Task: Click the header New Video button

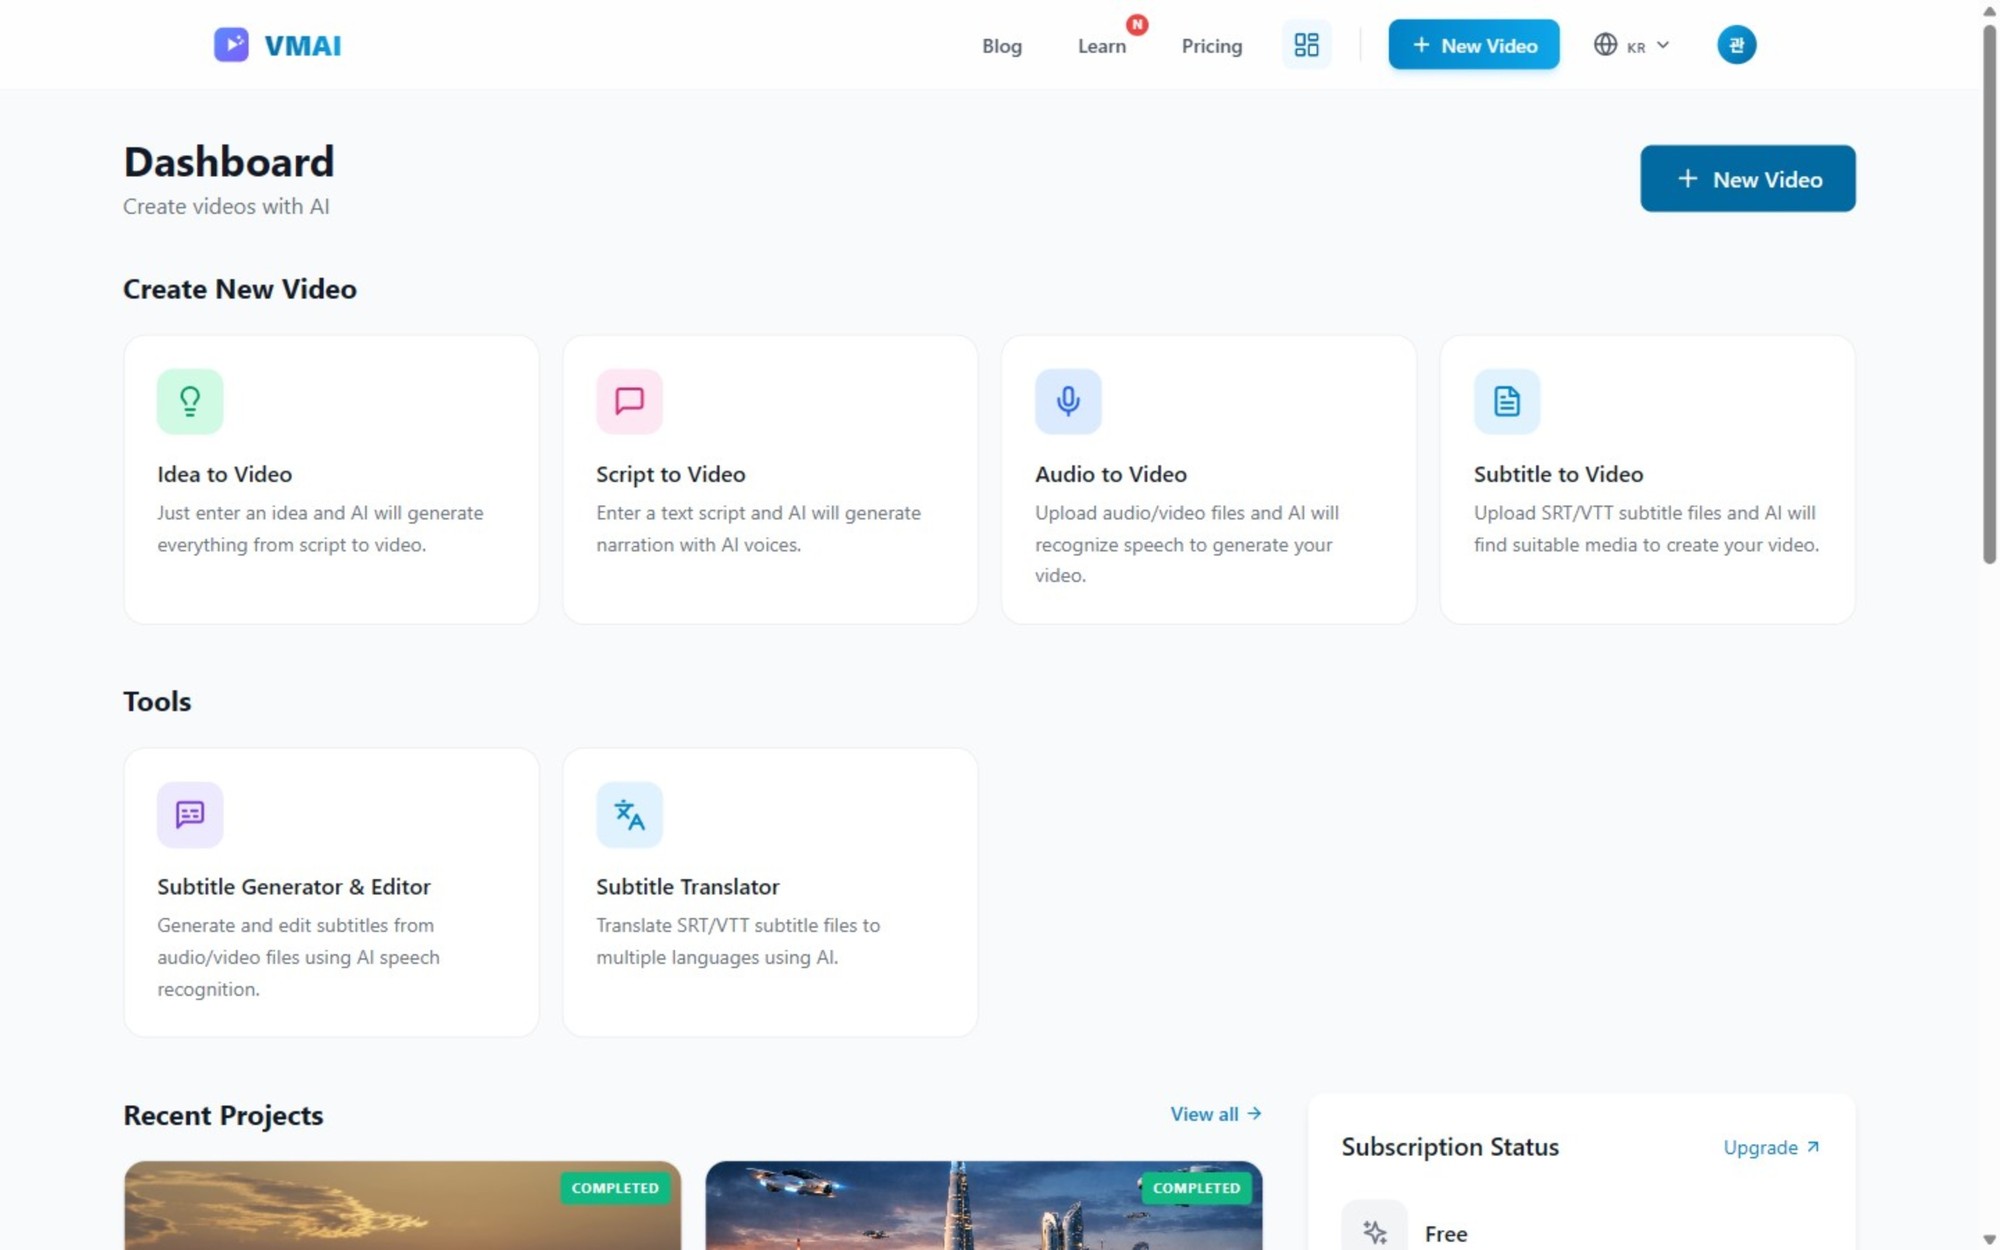Action: pyautogui.click(x=1473, y=44)
